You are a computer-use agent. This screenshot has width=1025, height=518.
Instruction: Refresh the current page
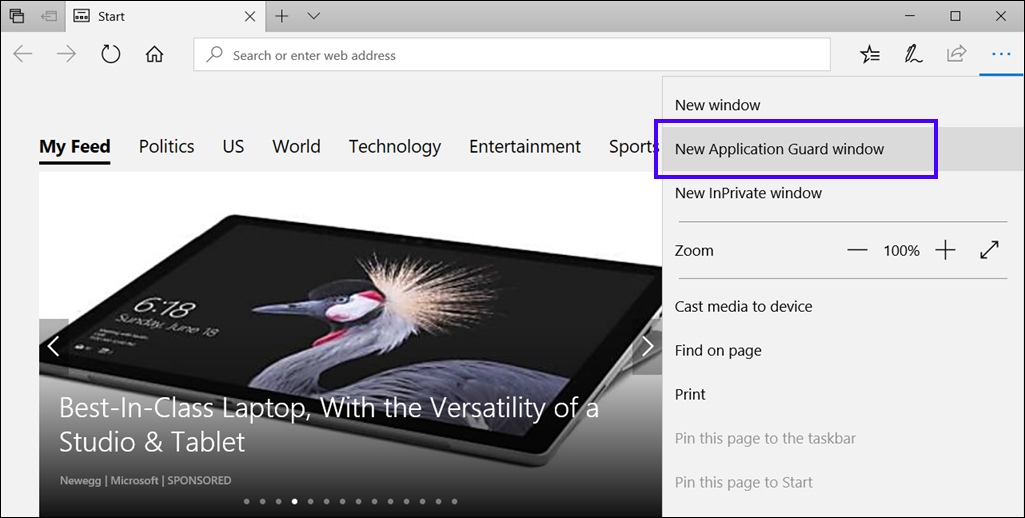(110, 54)
